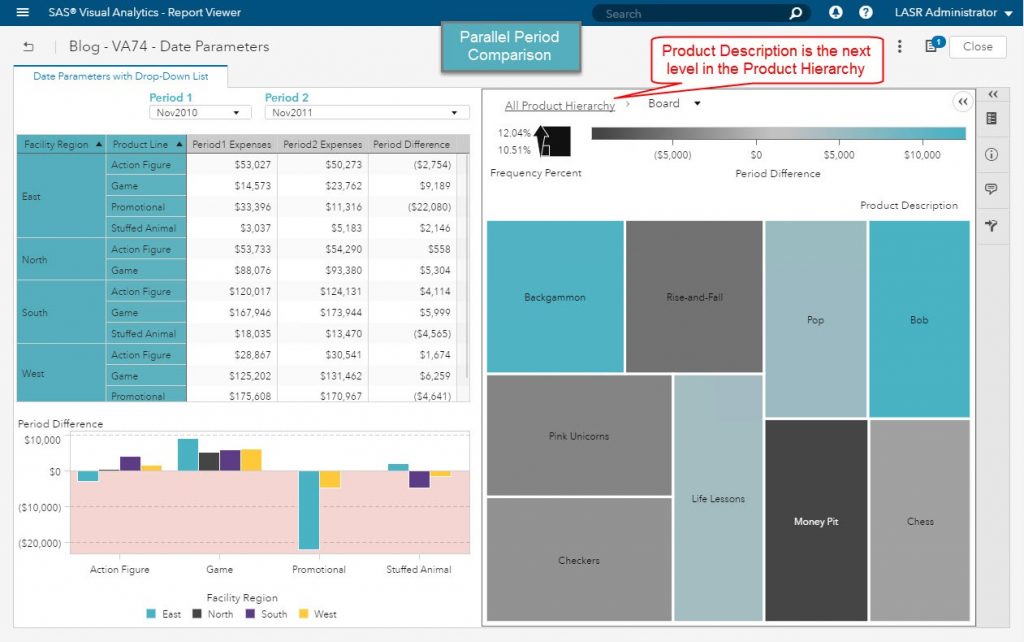Click the back arrow beside report title
1024x642 pixels.
pyautogui.click(x=28, y=47)
